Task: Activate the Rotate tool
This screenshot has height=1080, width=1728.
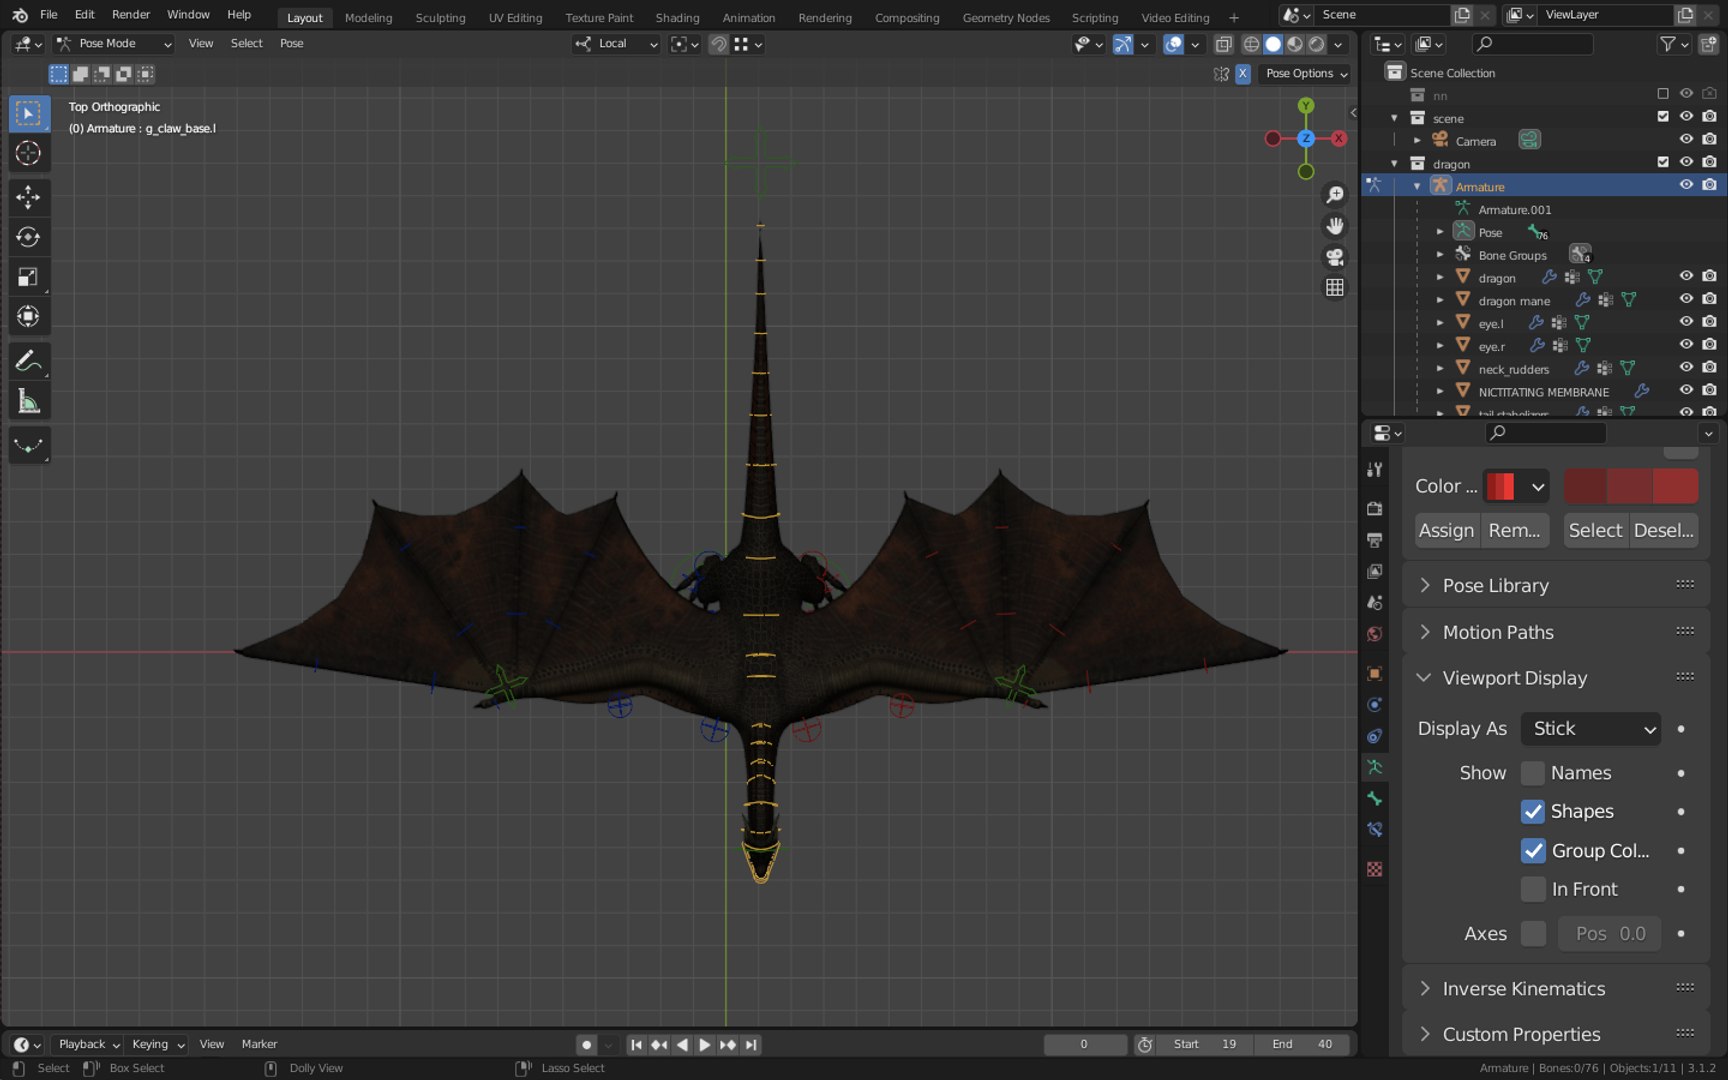Action: (29, 237)
